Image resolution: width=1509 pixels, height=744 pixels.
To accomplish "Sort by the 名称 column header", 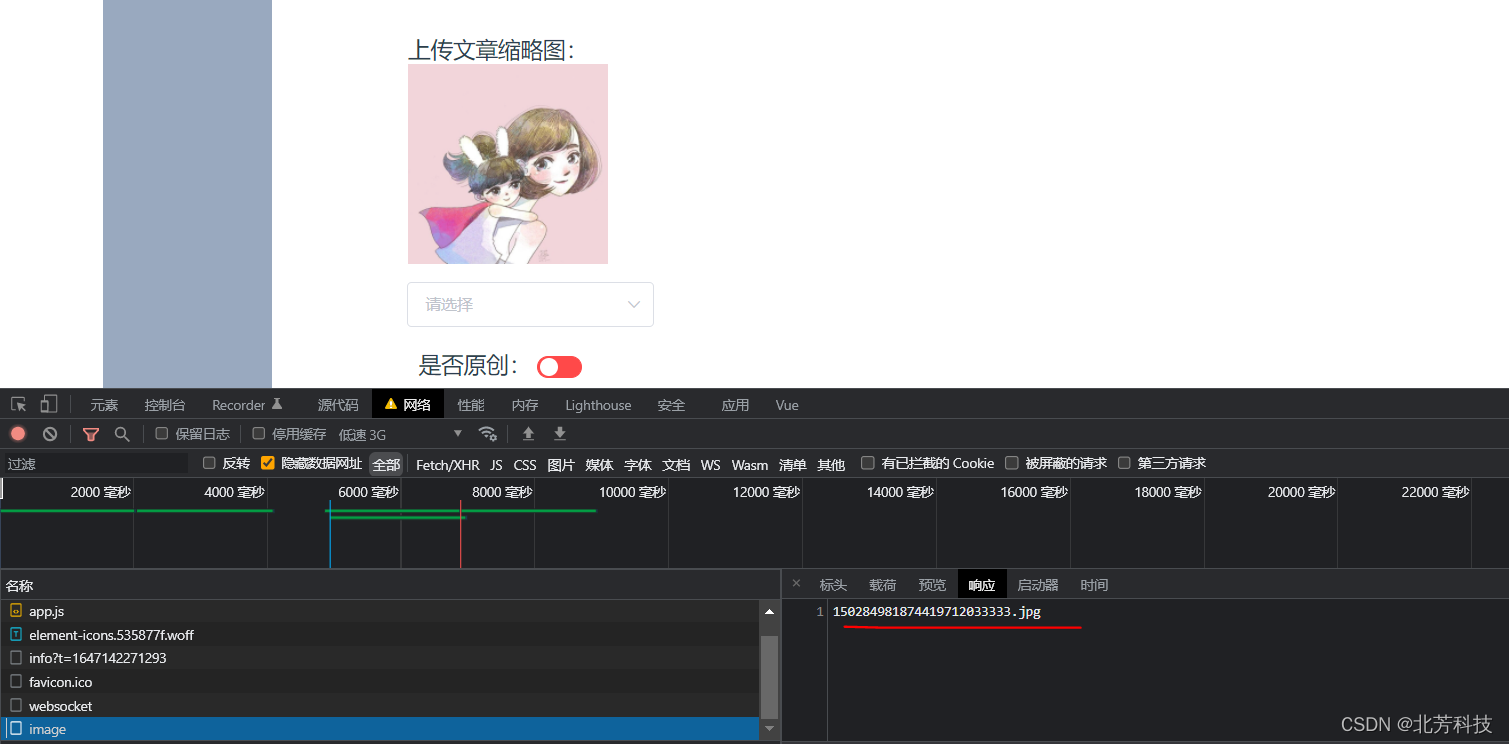I will click(x=390, y=585).
